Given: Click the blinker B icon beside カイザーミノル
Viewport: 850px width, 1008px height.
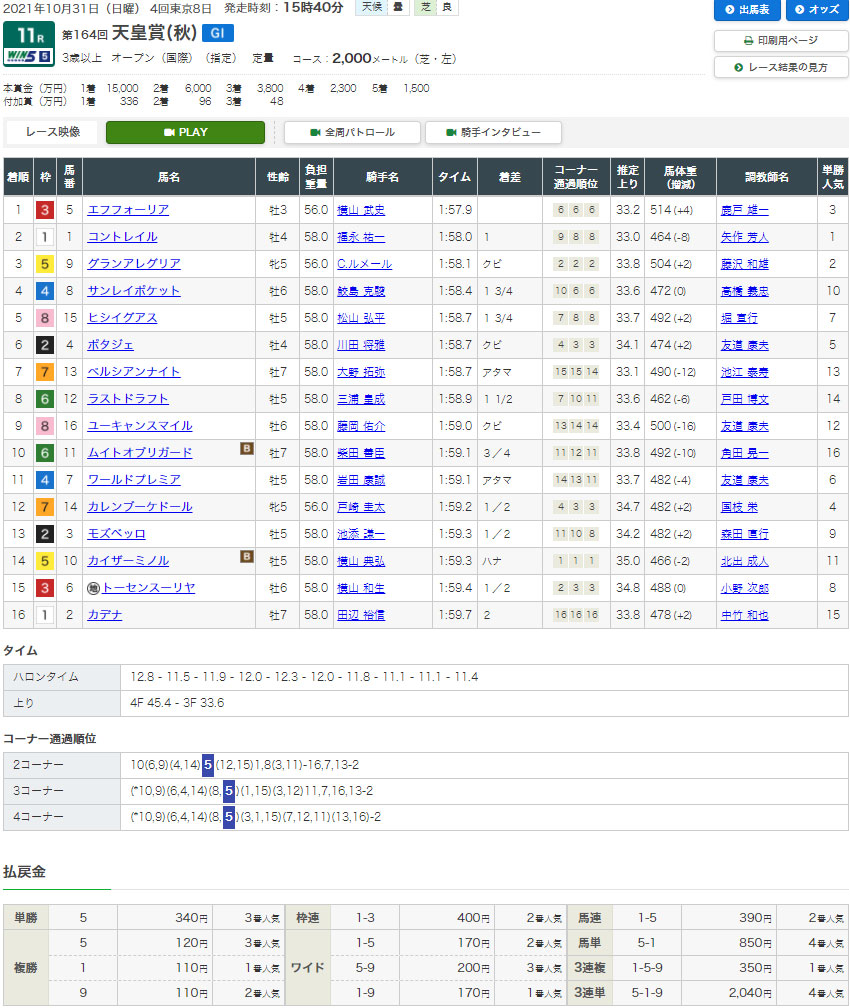Looking at the screenshot, I should point(246,558).
